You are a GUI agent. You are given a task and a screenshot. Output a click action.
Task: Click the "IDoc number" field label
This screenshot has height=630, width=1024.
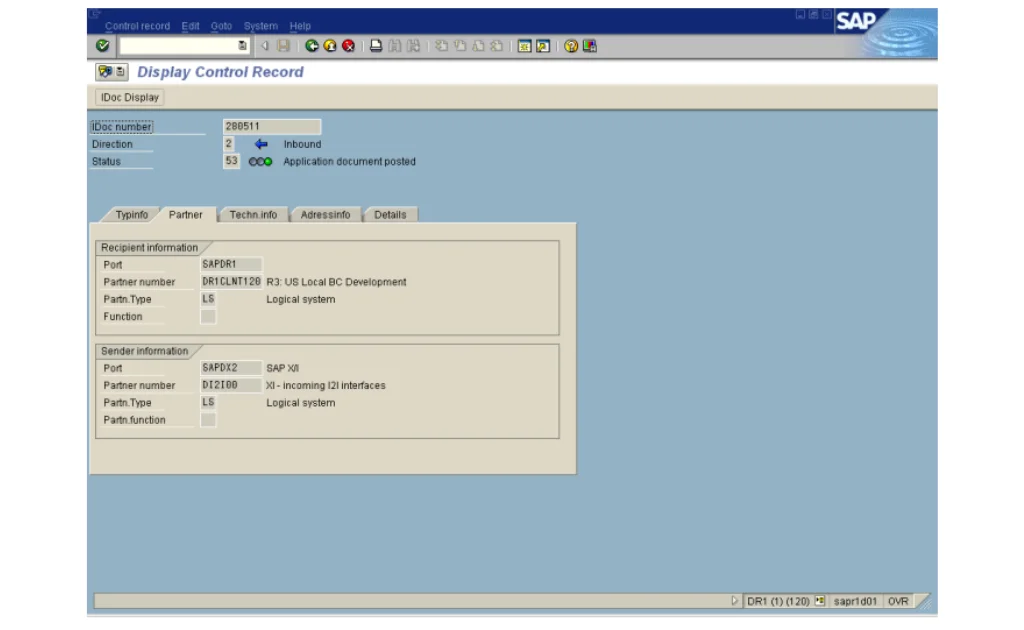[x=121, y=127]
